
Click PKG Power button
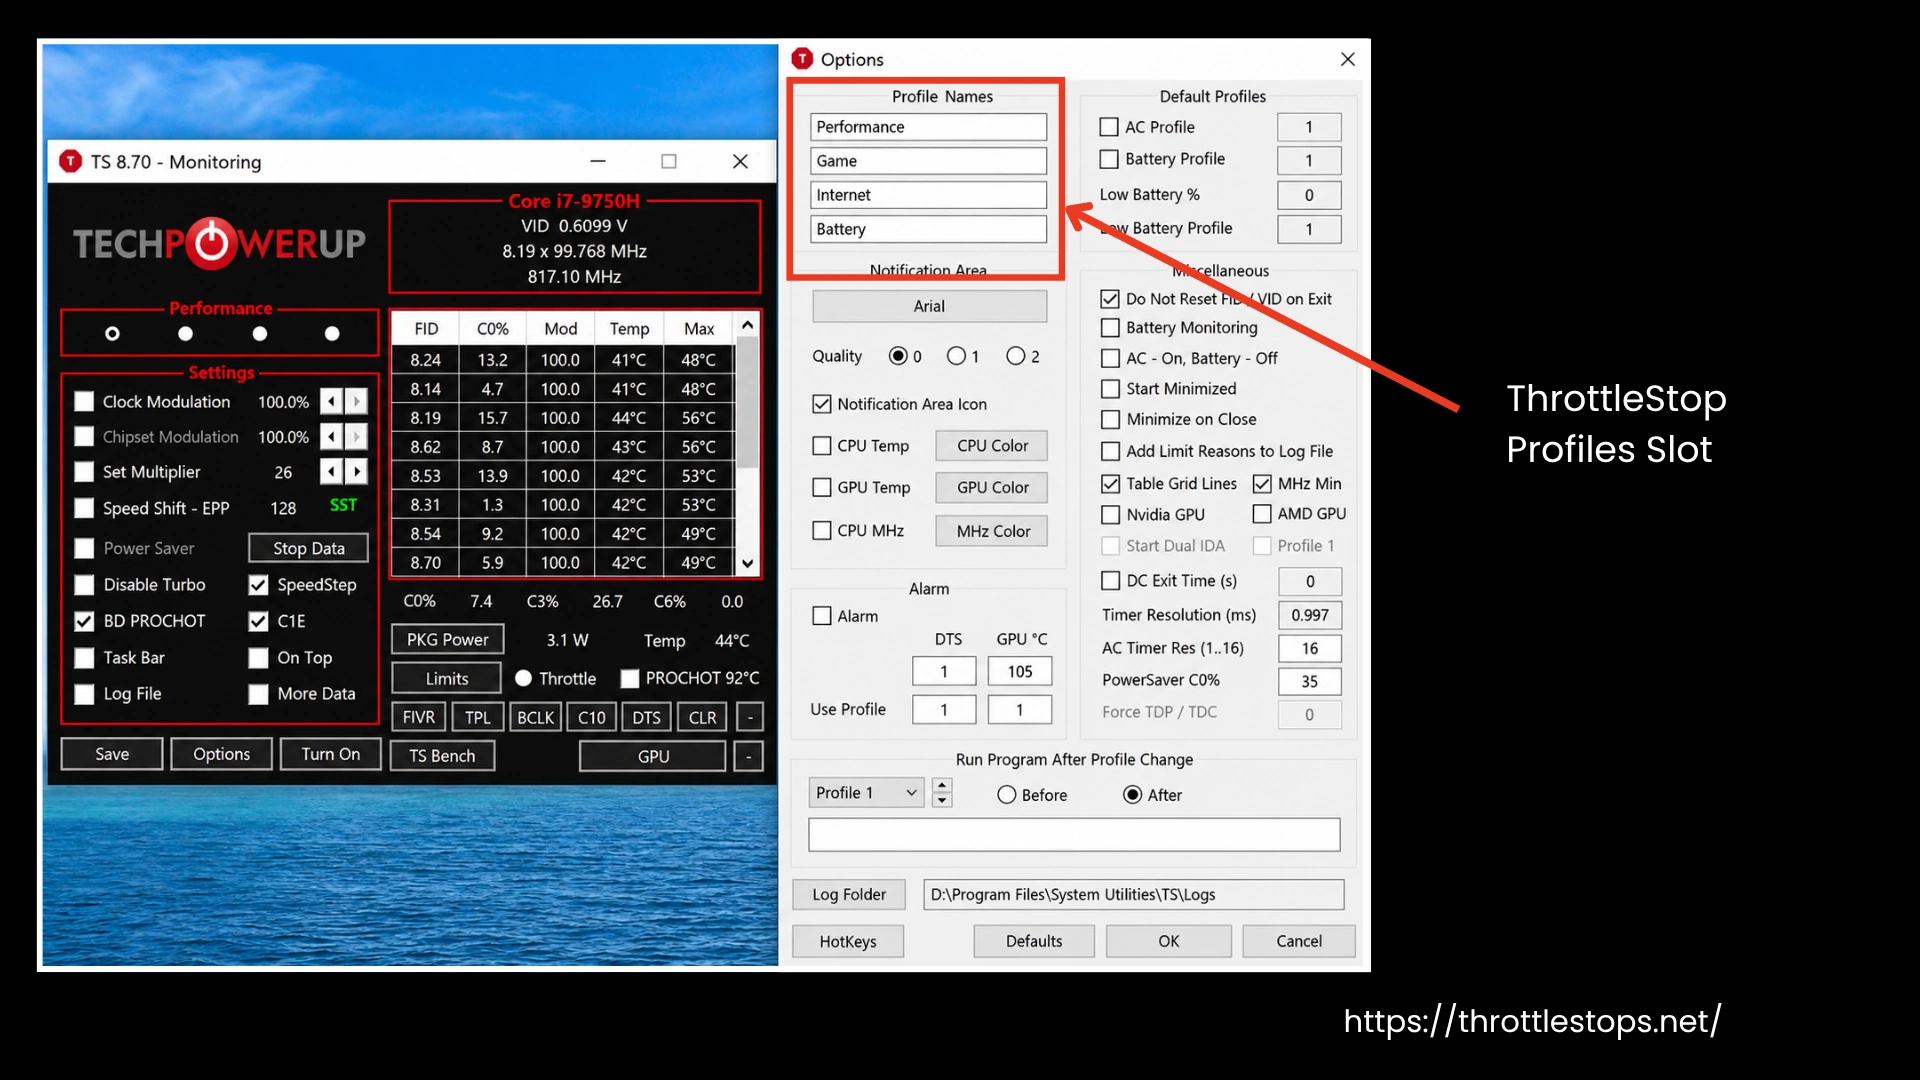point(448,640)
